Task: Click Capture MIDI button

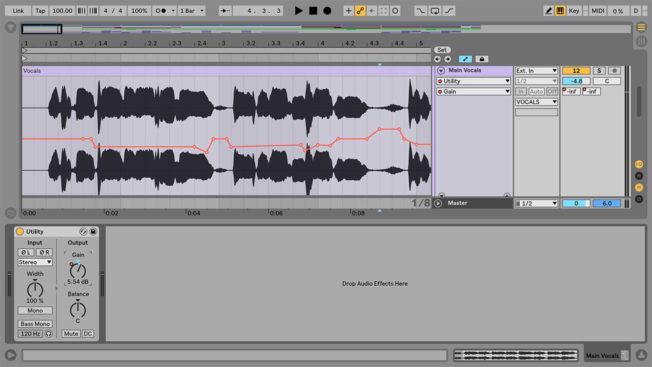Action: tap(383, 11)
